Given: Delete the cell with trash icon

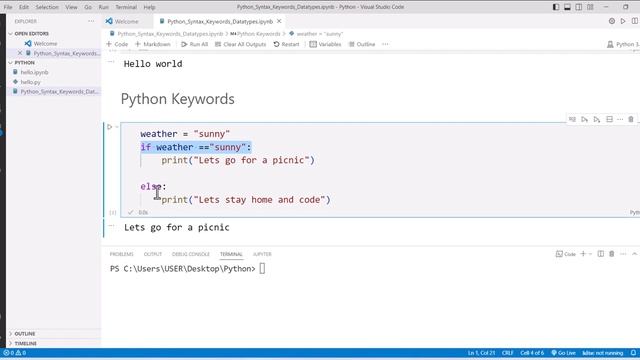Looking at the screenshot, I should point(631,119).
